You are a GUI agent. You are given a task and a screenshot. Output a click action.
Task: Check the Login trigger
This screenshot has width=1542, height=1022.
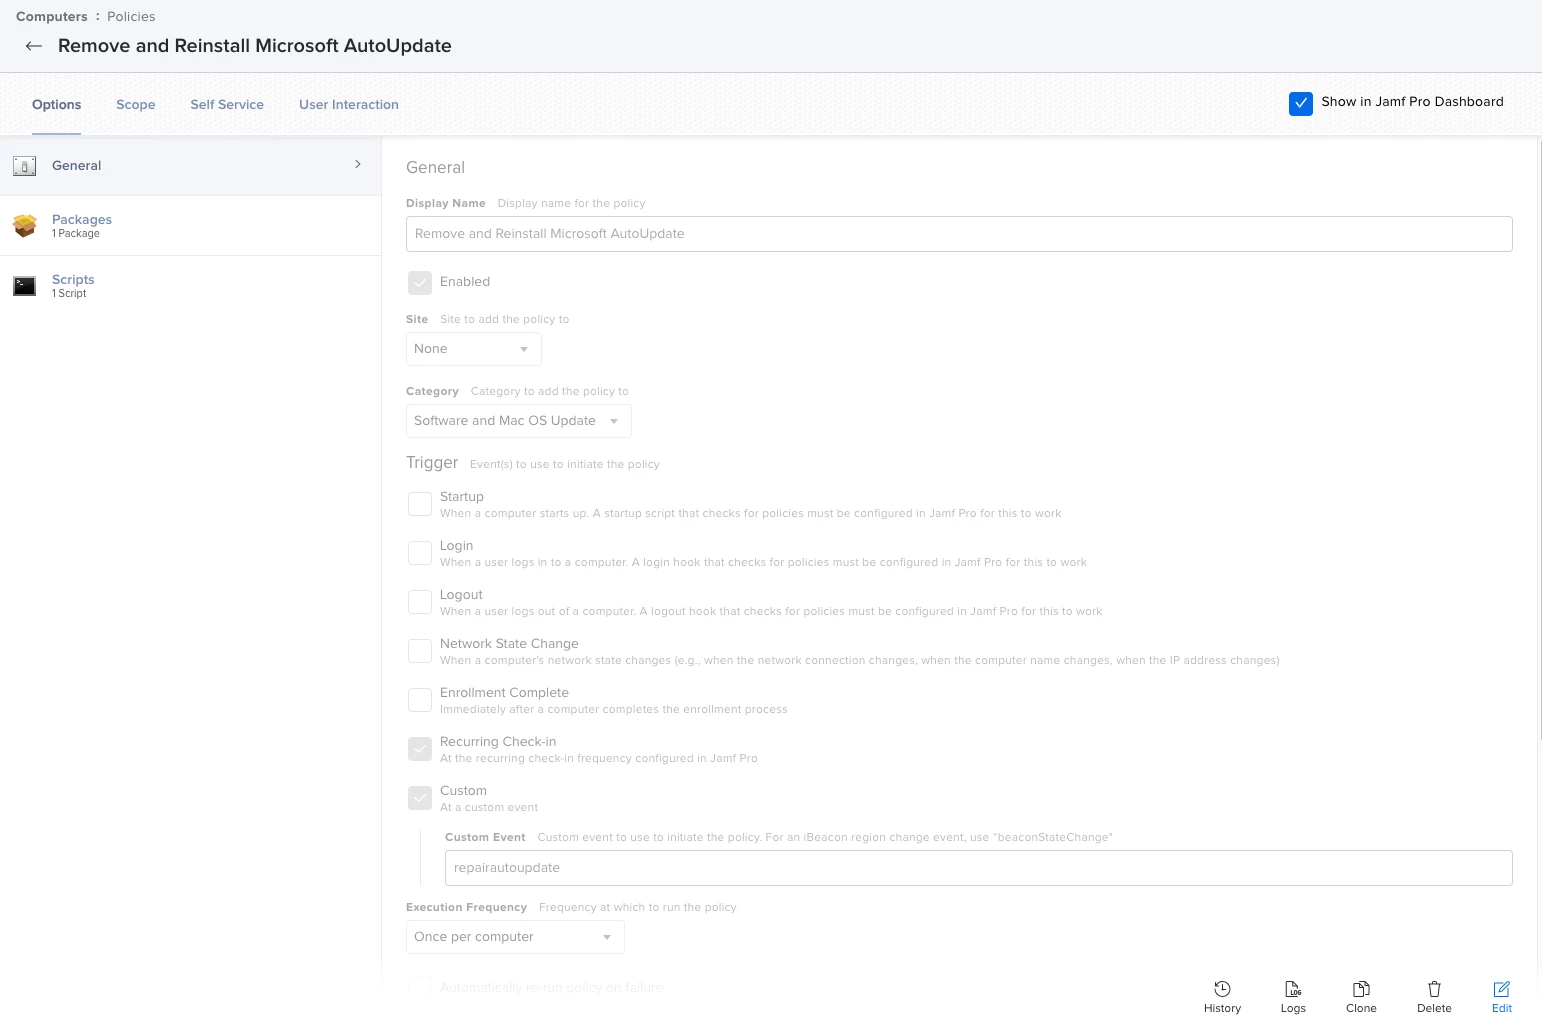click(420, 553)
